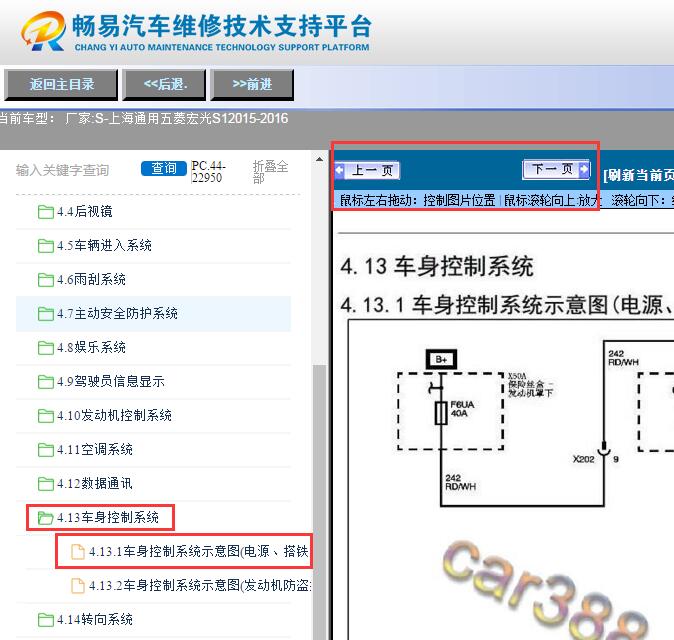
Task: Click the >>前进 forward button
Action: point(252,85)
